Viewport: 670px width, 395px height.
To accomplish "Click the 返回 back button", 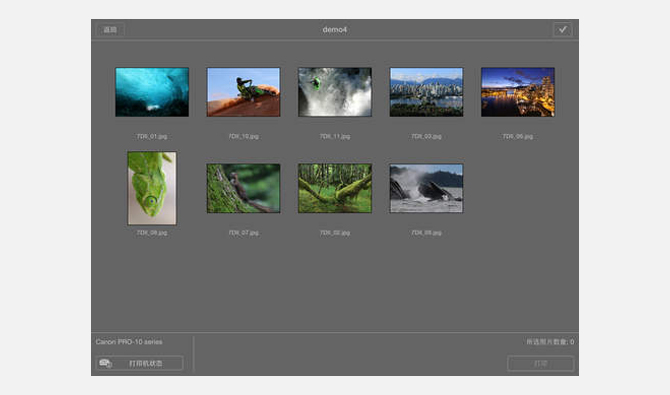I will pyautogui.click(x=110, y=29).
